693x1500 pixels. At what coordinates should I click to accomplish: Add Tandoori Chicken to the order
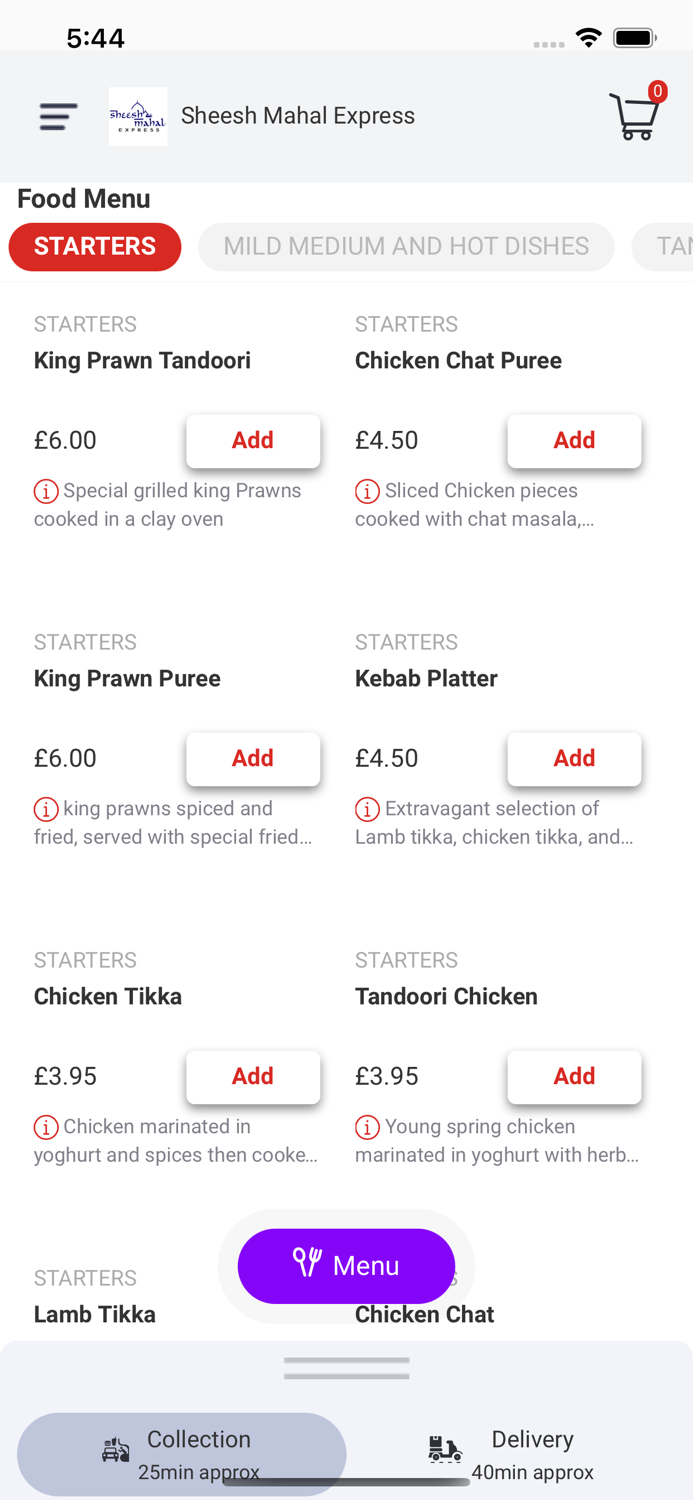click(574, 1077)
